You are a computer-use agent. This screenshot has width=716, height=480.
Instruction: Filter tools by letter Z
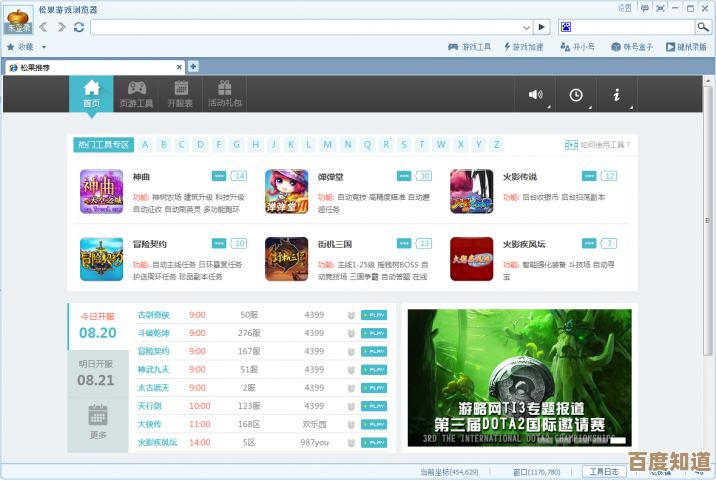[496, 145]
